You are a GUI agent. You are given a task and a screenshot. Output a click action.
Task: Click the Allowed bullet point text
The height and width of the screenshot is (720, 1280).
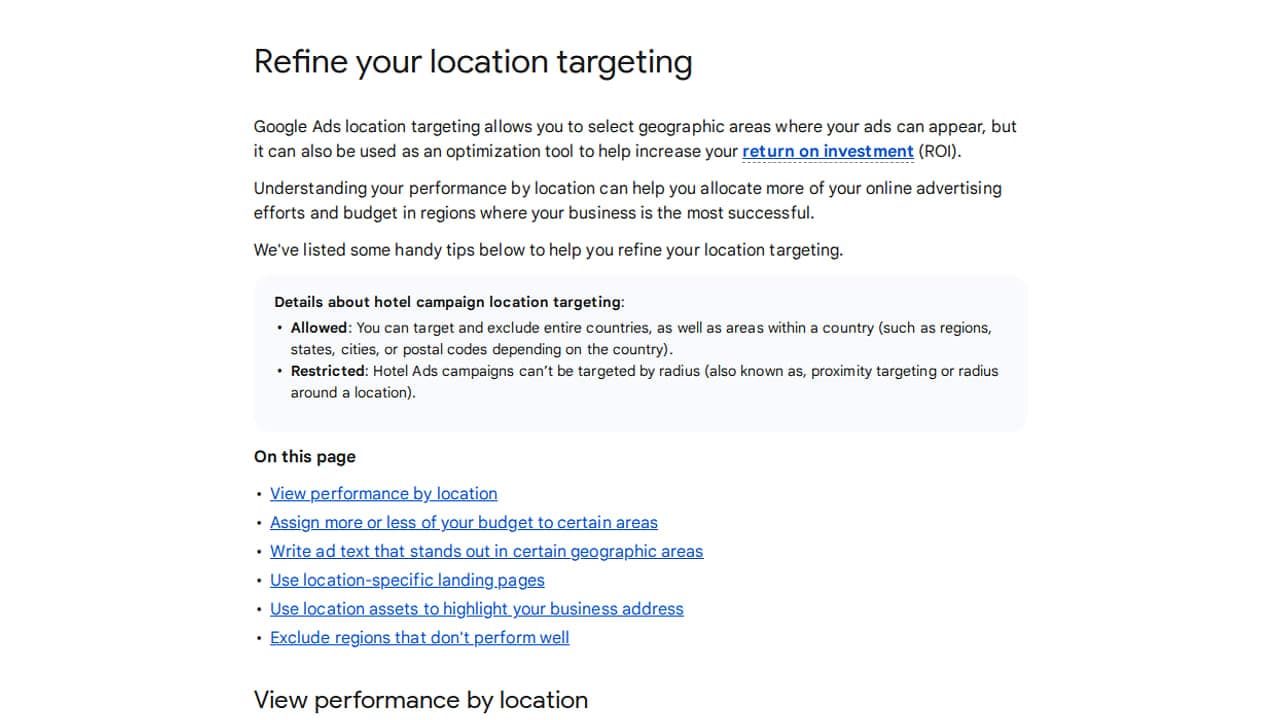pos(641,338)
